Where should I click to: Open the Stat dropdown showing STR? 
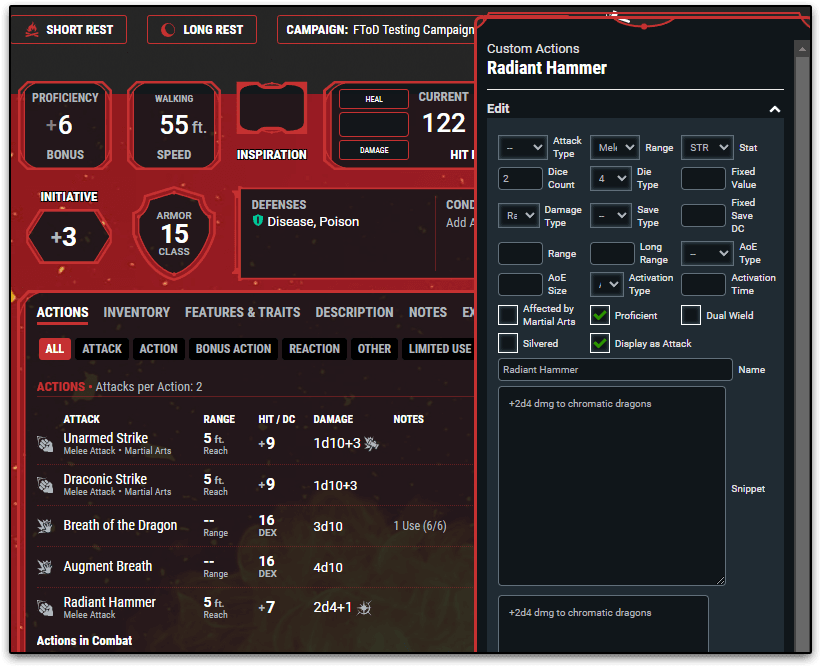[x=707, y=148]
